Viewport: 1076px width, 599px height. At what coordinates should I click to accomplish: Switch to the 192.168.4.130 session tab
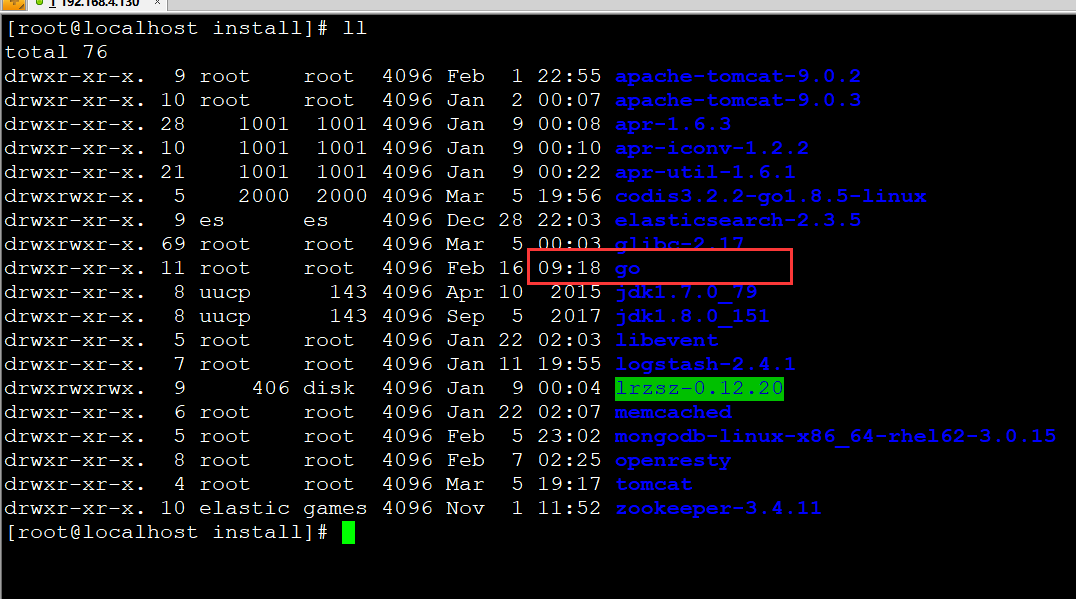97,3
